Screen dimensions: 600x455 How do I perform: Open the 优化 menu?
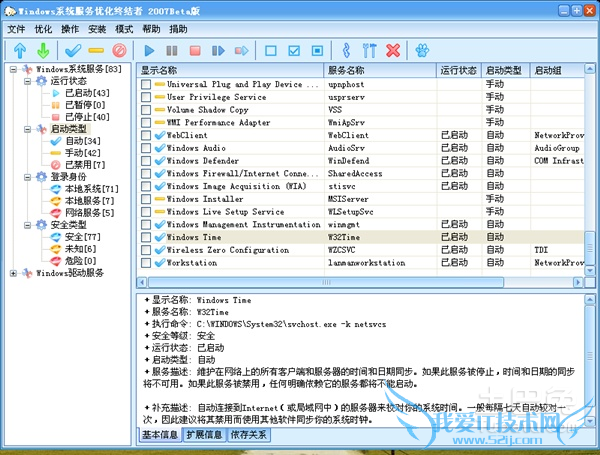[x=43, y=29]
